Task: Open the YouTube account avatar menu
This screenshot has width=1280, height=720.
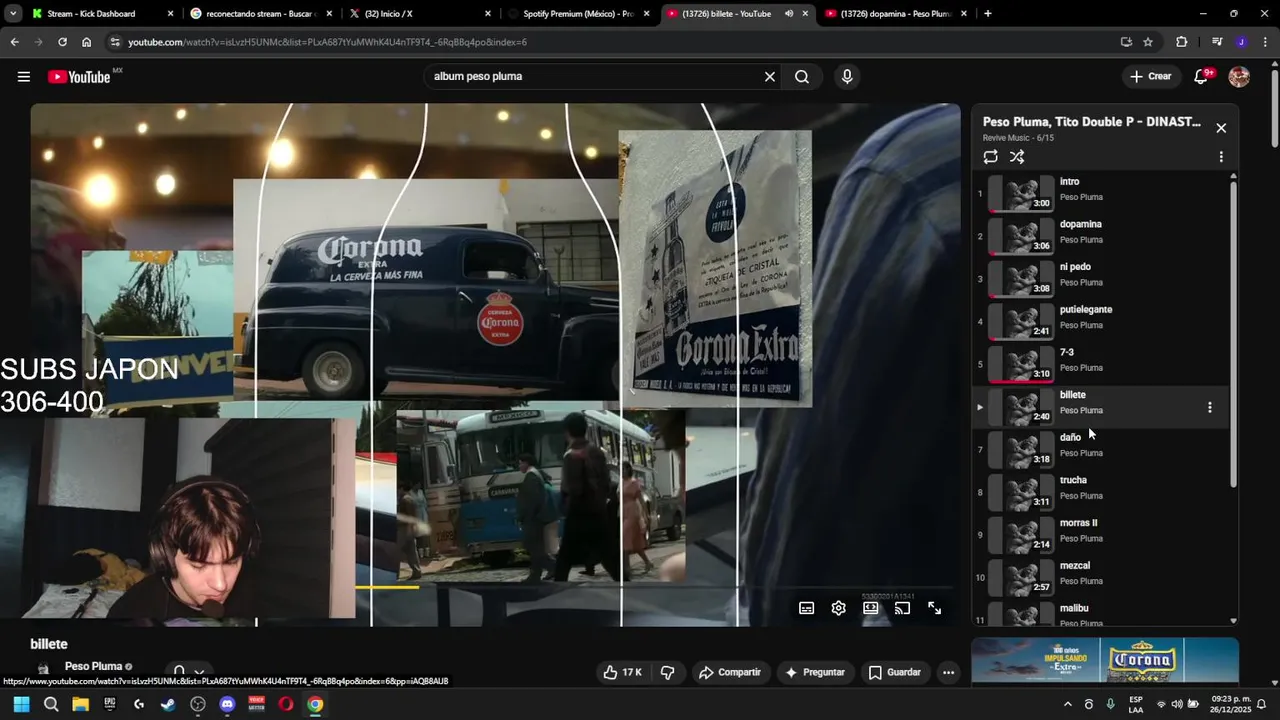Action: pyautogui.click(x=1239, y=76)
